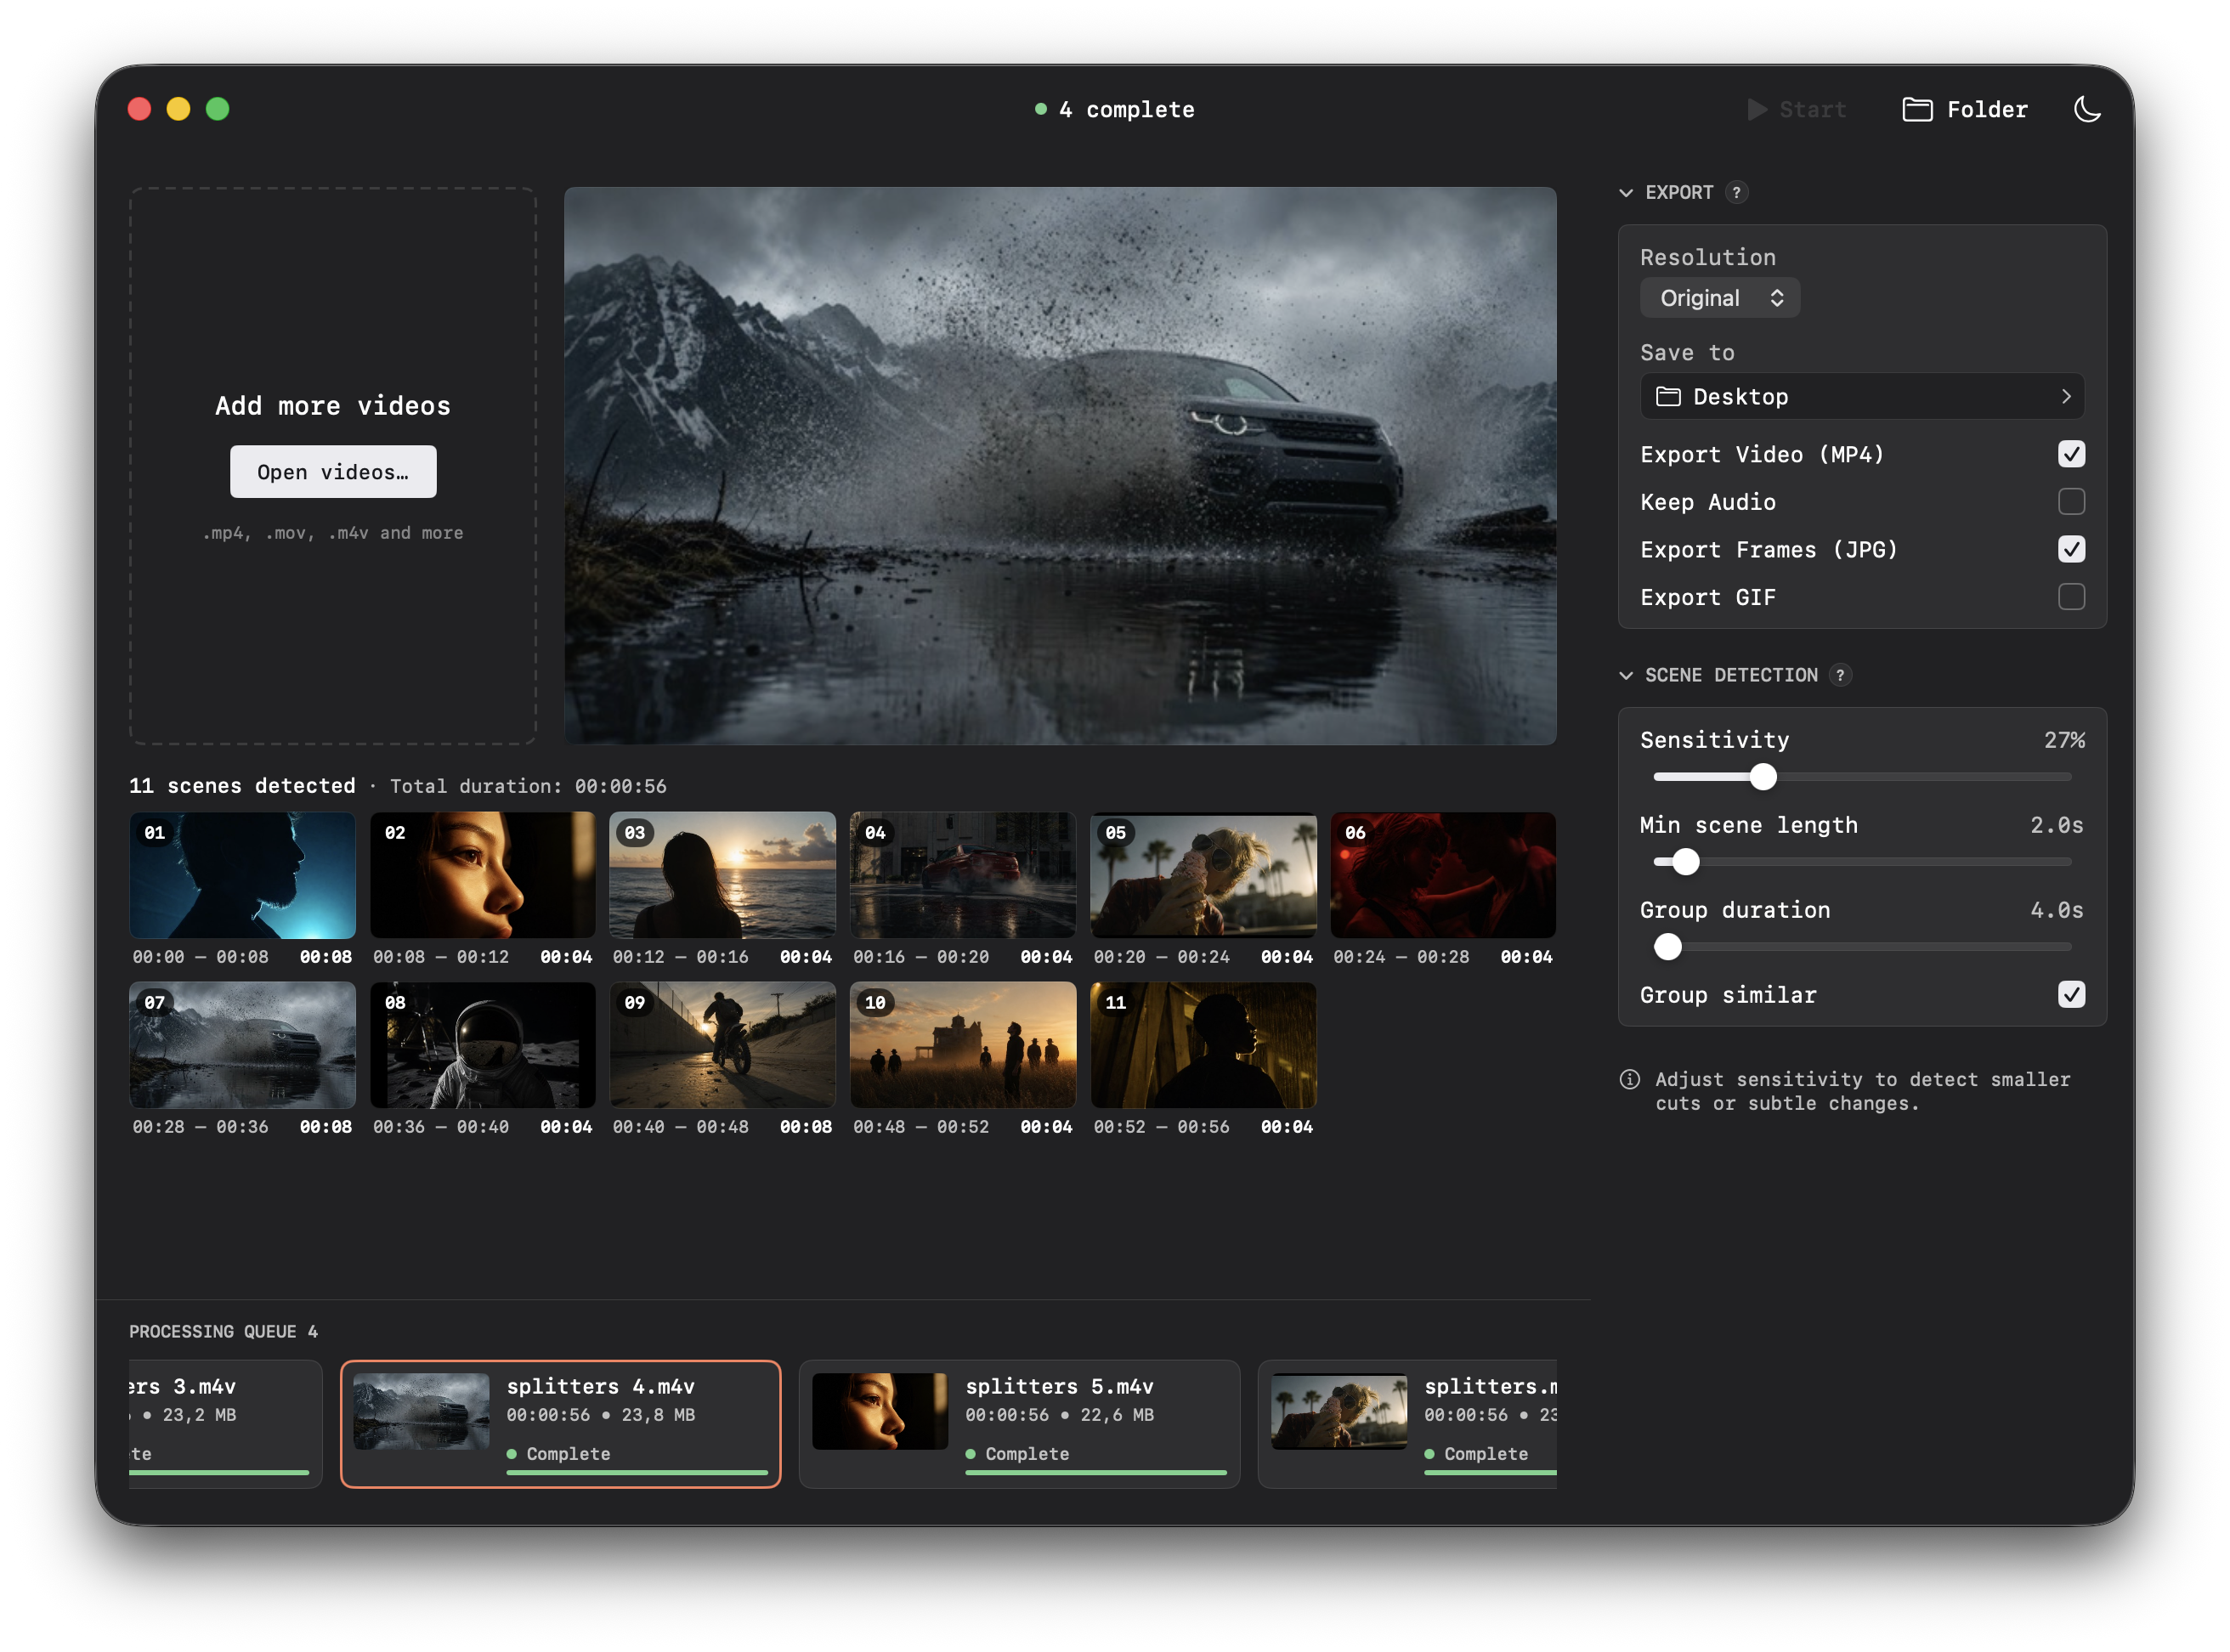Viewport: 2230px width, 1652px height.
Task: Click the Group duration slider handle
Action: pyautogui.click(x=1668, y=947)
